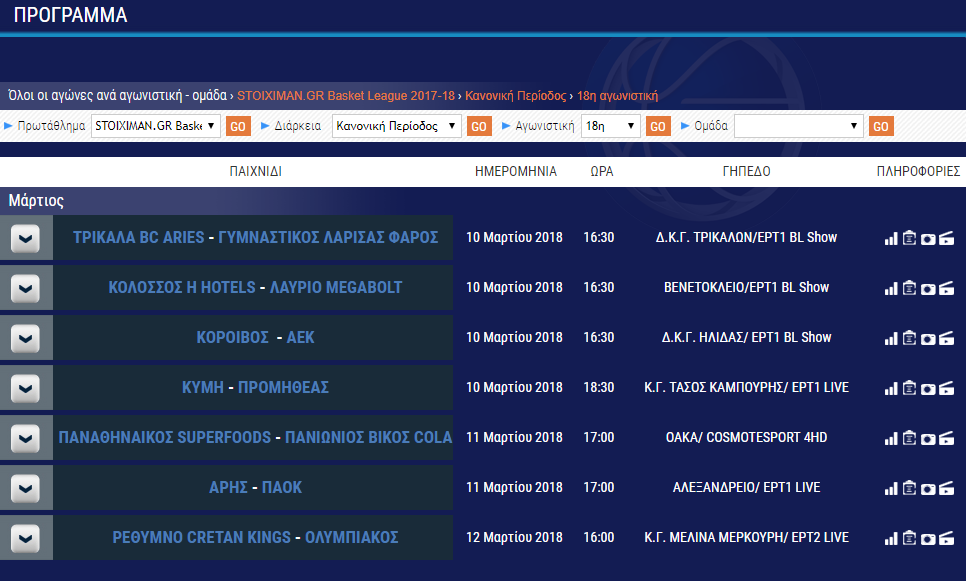Viewport: 966px width, 581px height.
Task: Open statistics icon for ΑΡΗΣ - ΠΑΟΚ game
Action: (x=891, y=488)
